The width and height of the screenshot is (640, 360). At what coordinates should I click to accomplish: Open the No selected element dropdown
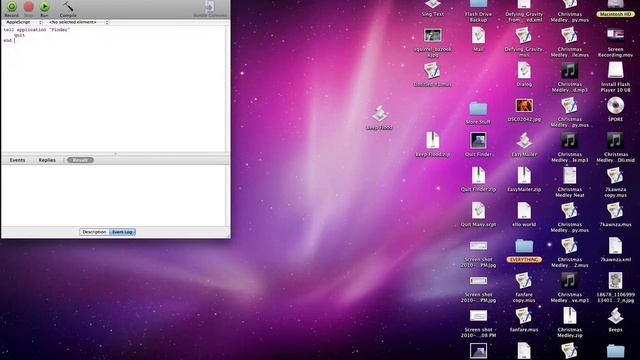pos(78,22)
